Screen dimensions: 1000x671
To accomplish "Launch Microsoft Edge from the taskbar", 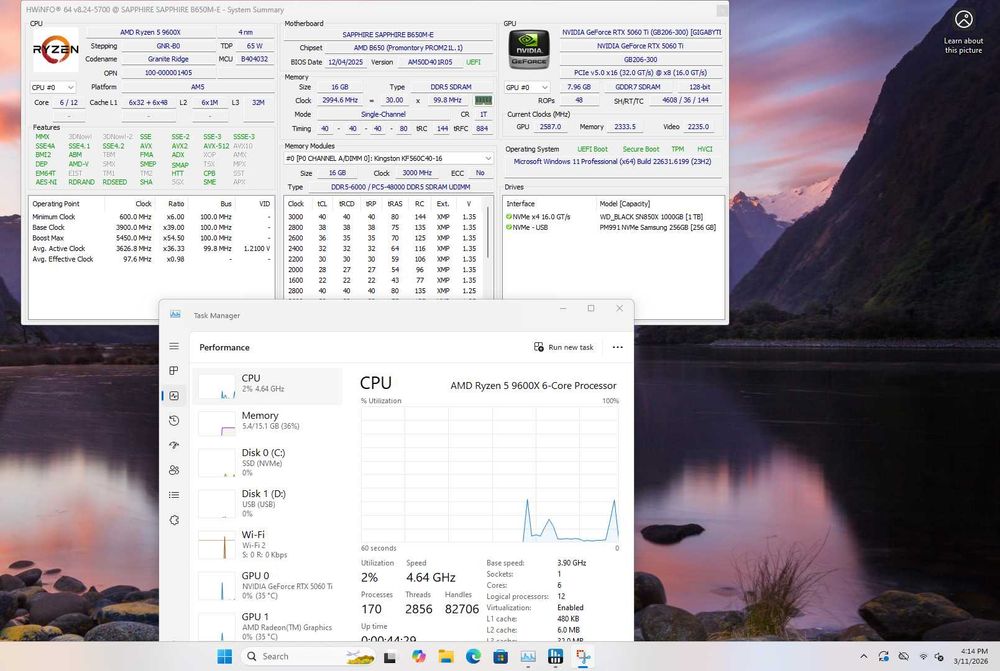I will (473, 656).
